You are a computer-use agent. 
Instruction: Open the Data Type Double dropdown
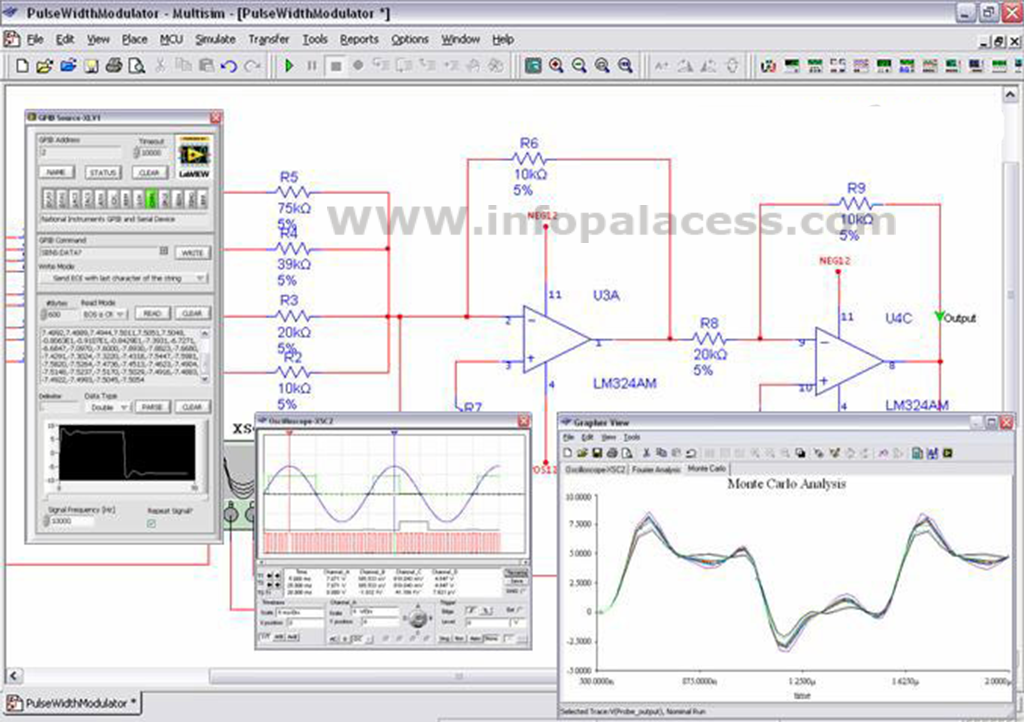108,406
